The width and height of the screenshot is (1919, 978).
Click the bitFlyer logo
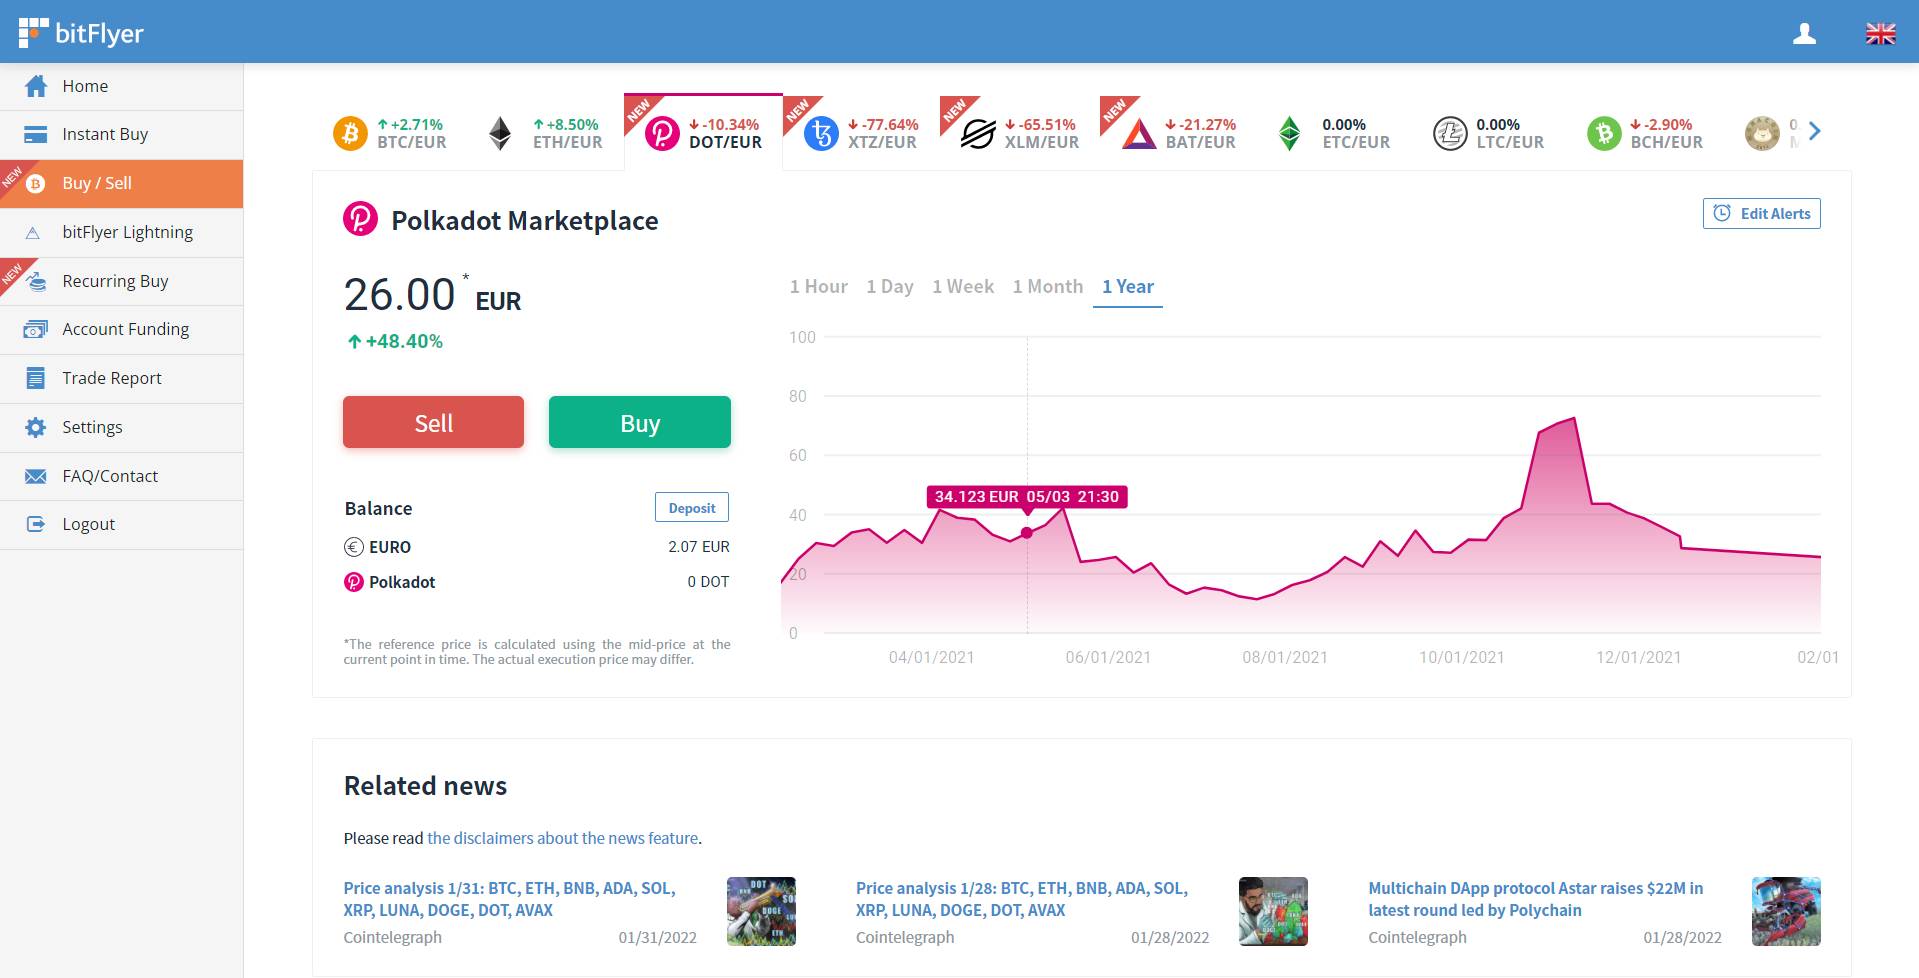point(81,33)
